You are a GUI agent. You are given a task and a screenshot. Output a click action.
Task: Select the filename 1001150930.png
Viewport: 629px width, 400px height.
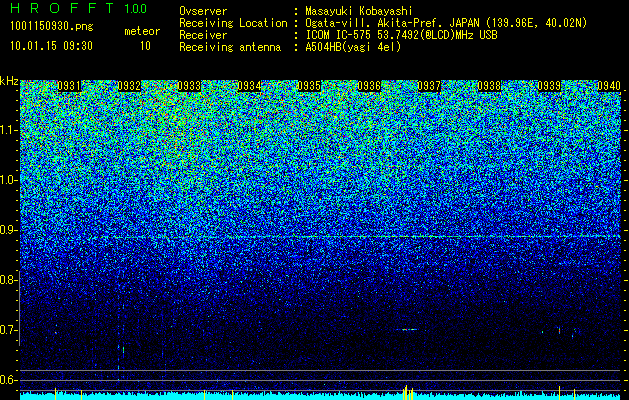point(52,26)
